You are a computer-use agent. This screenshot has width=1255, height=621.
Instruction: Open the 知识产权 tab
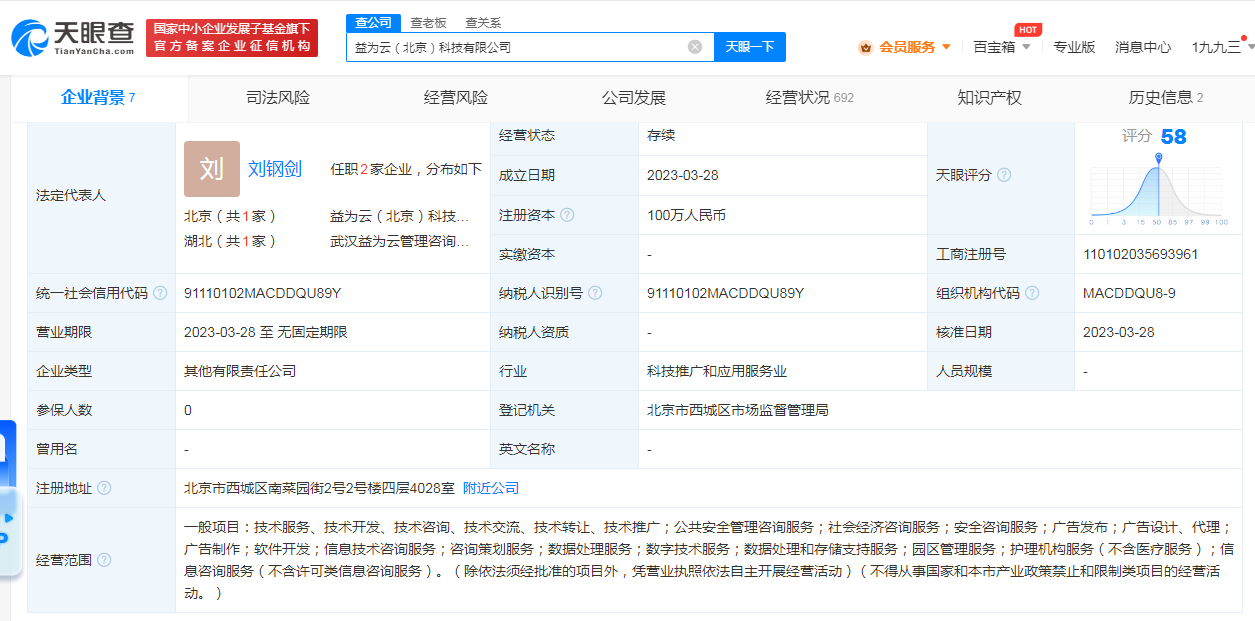tap(989, 98)
